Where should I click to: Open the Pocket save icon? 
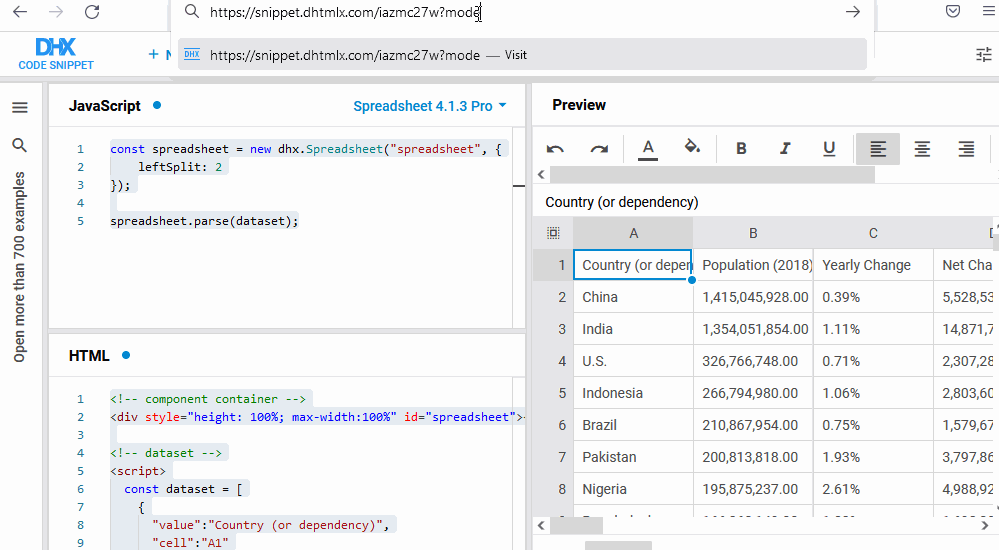click(x=952, y=11)
